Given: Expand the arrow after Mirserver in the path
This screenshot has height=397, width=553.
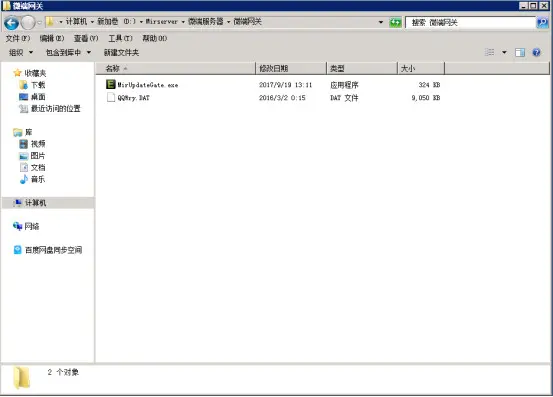Looking at the screenshot, I should tap(183, 22).
